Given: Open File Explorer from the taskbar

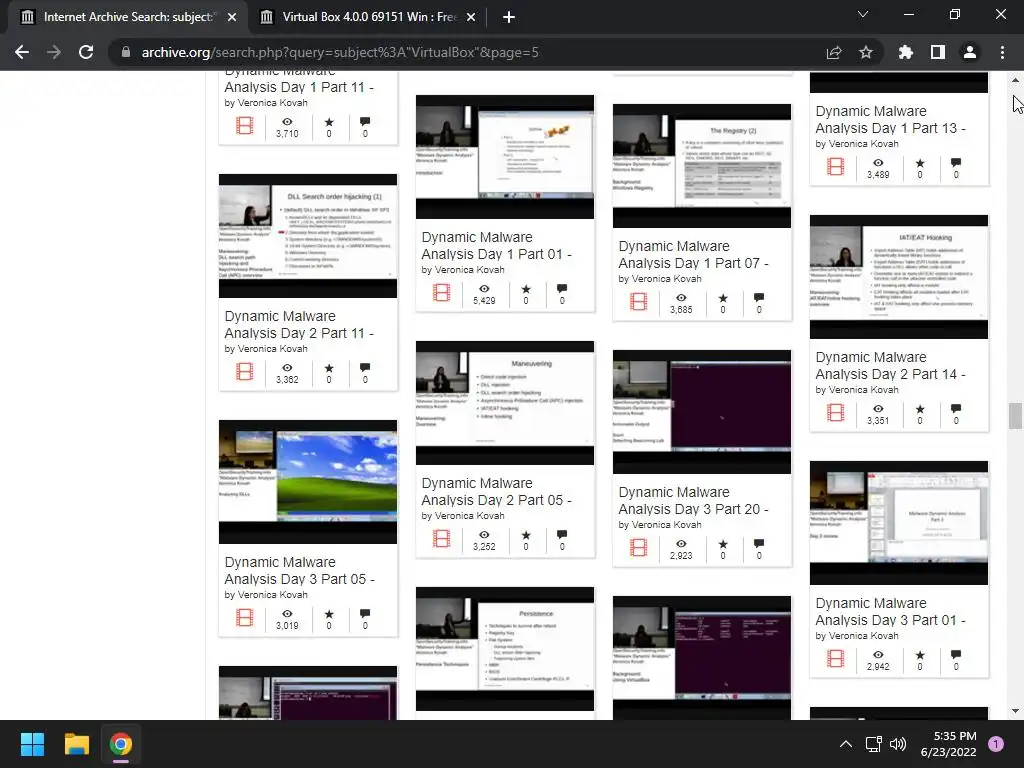Looking at the screenshot, I should [x=76, y=744].
